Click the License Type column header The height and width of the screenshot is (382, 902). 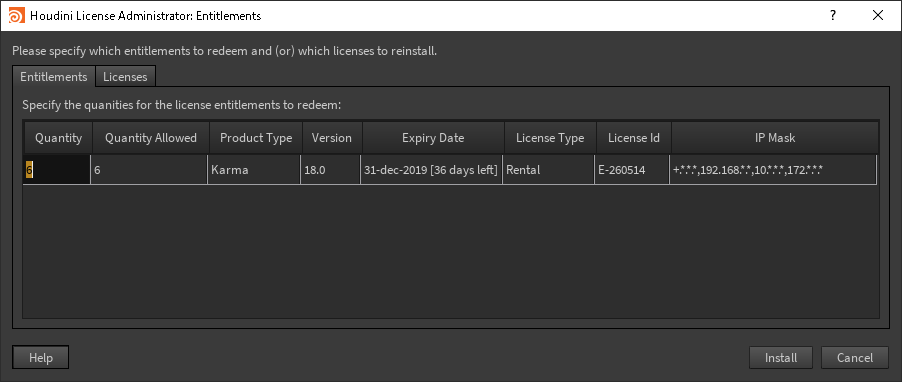click(x=550, y=138)
